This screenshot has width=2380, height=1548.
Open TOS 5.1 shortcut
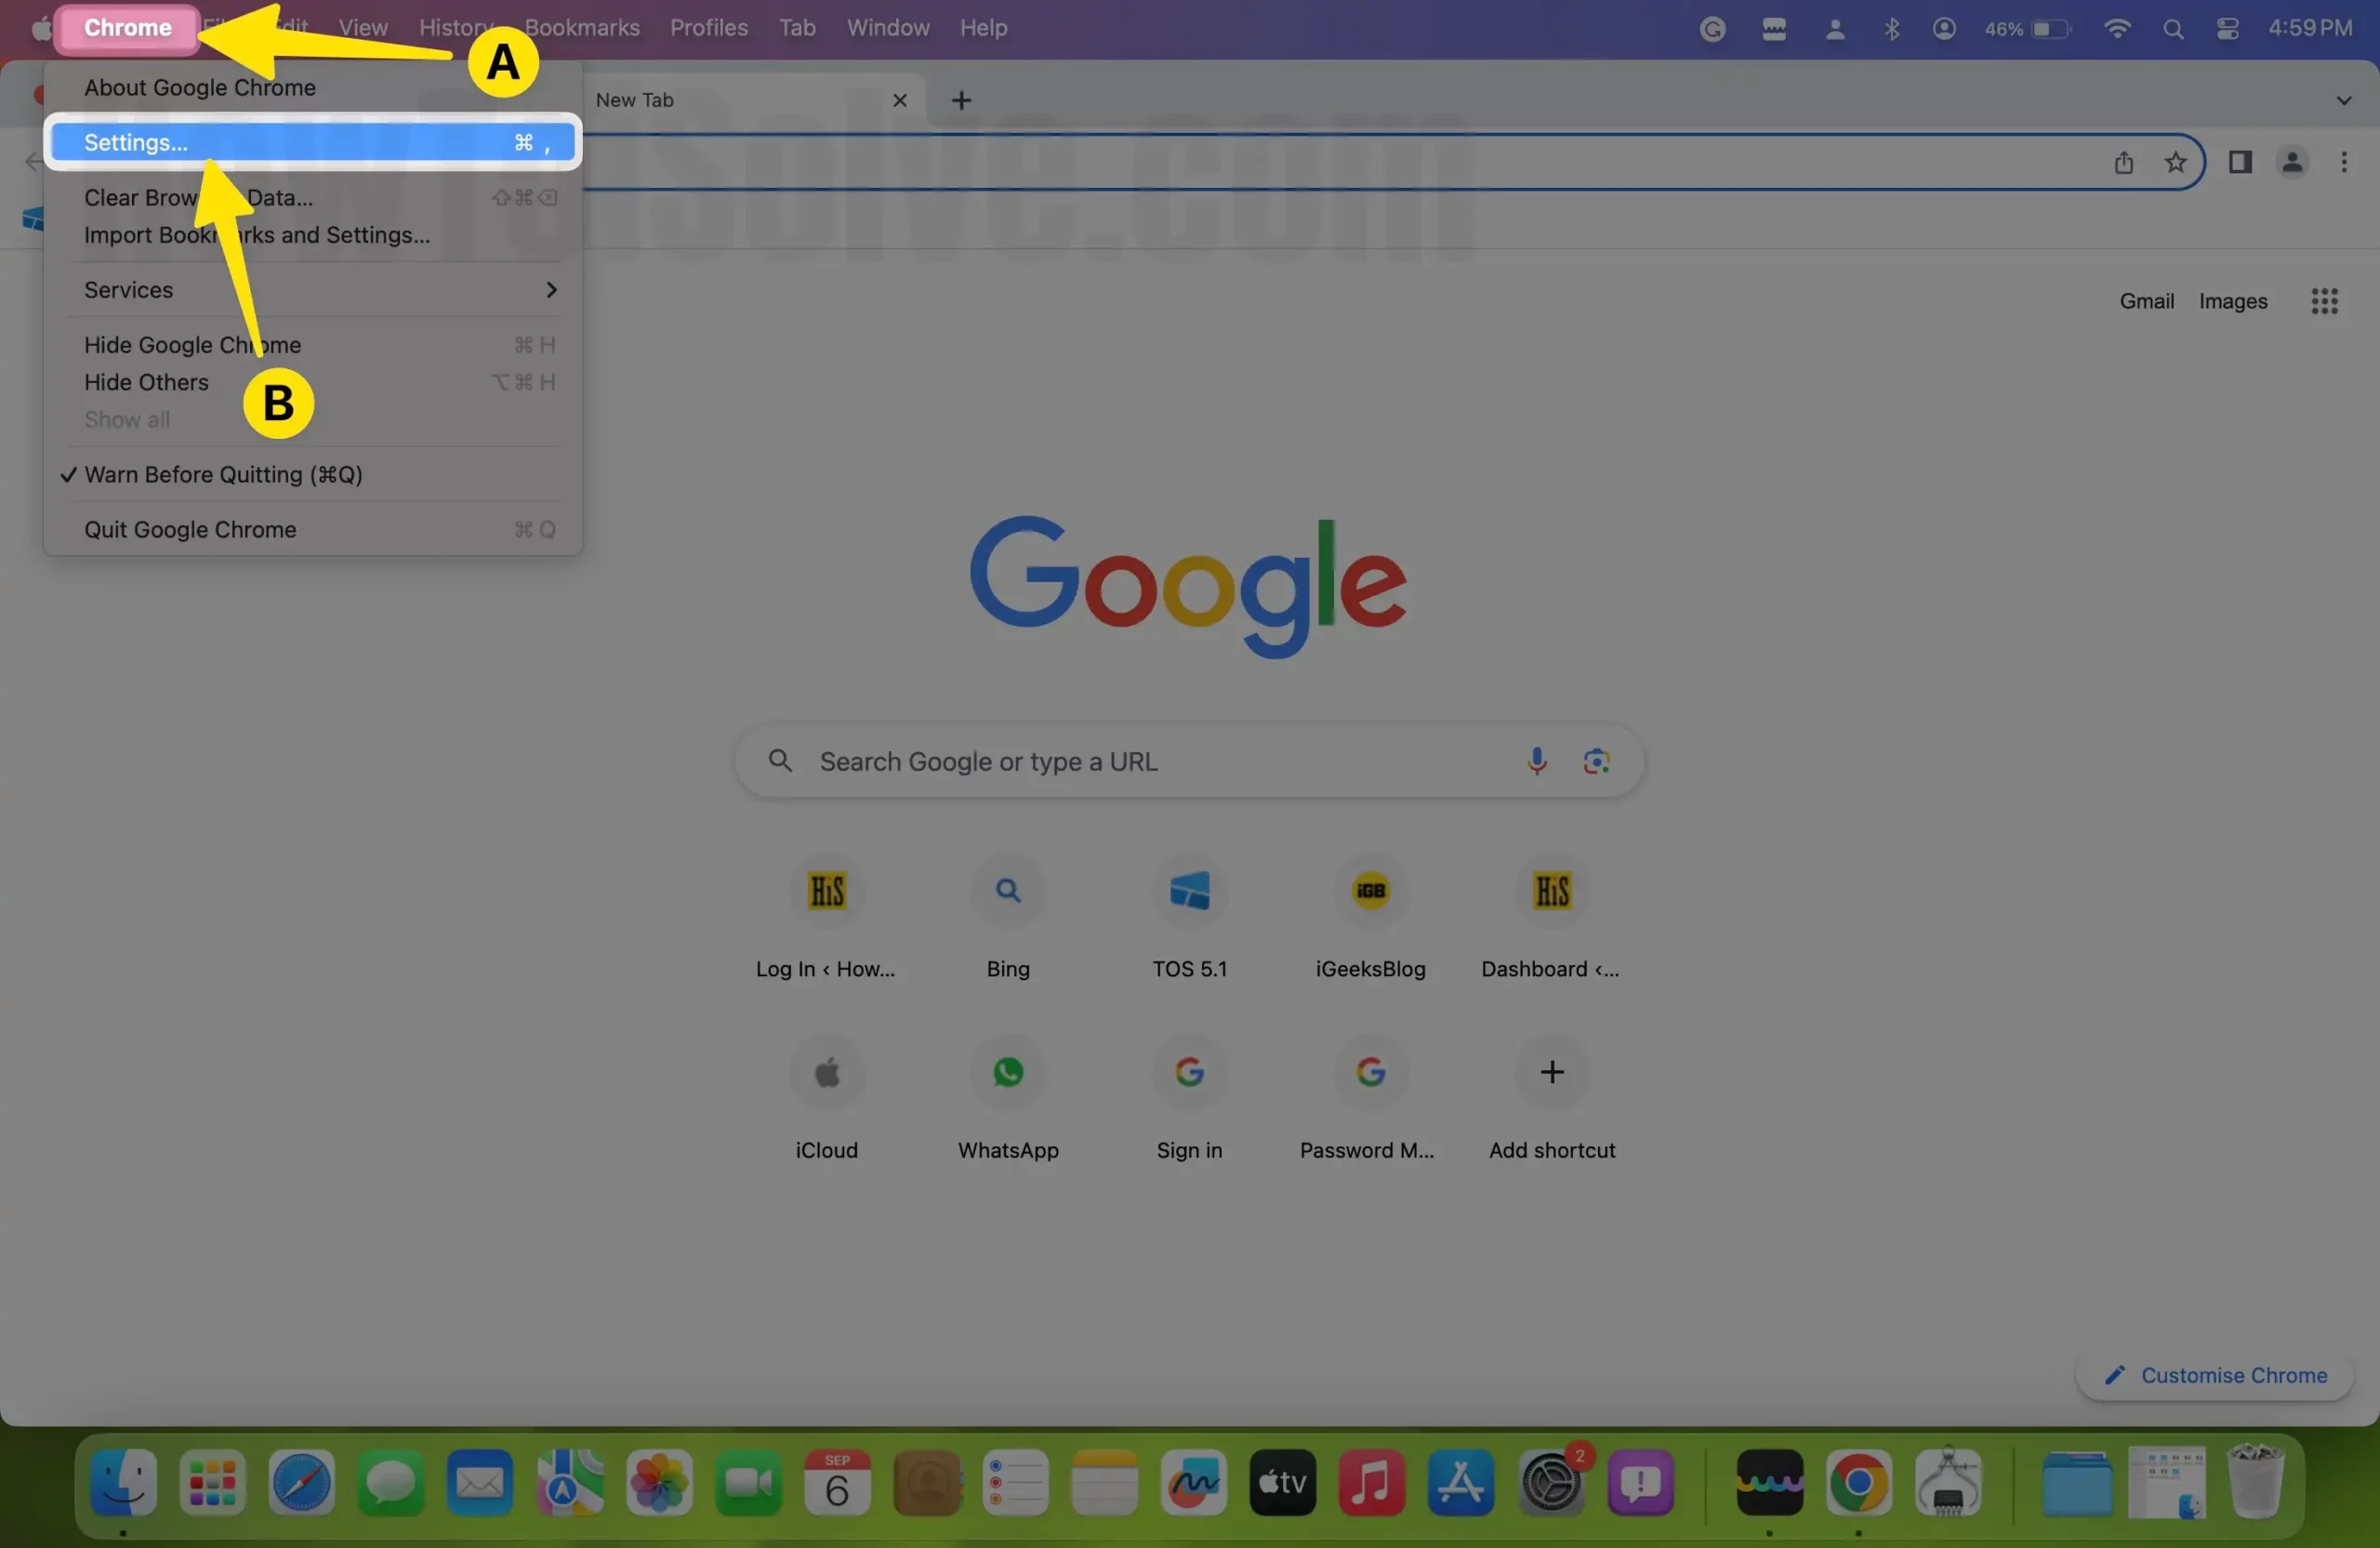coord(1190,917)
